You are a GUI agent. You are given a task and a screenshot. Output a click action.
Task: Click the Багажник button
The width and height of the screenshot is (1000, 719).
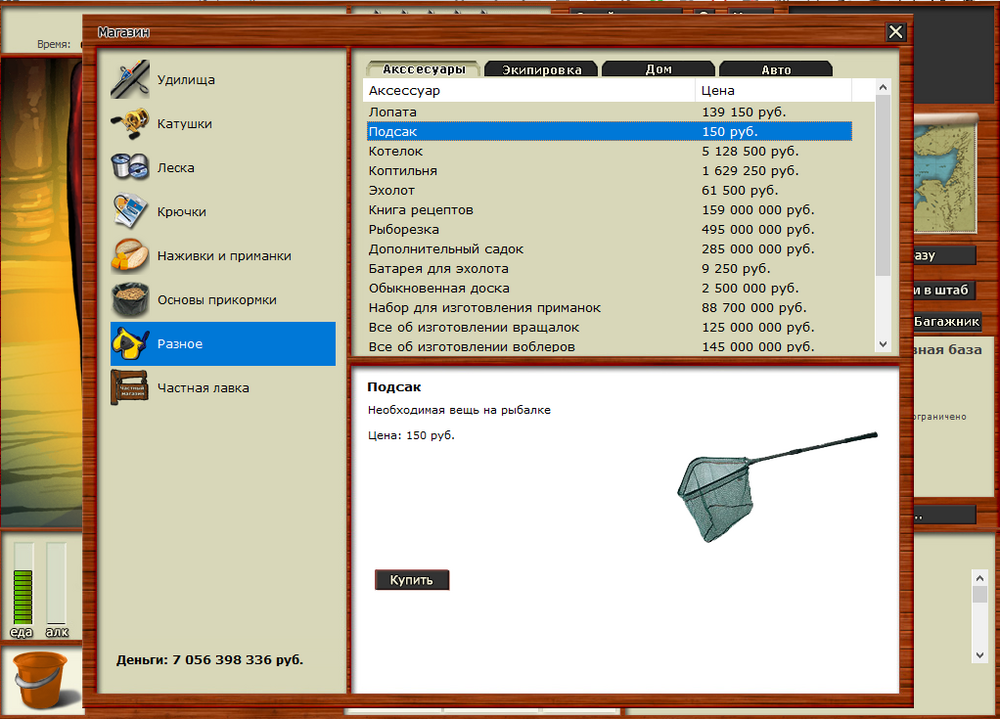(946, 322)
